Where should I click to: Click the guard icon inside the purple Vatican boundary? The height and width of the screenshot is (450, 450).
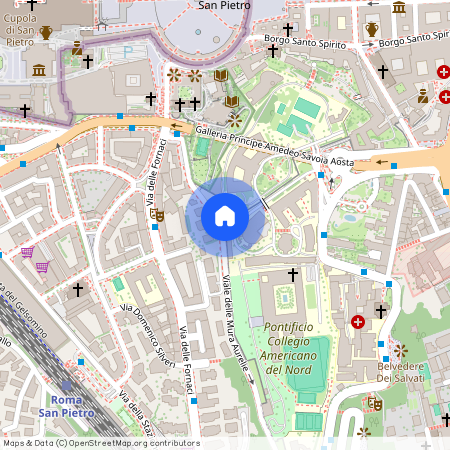click(77, 48)
